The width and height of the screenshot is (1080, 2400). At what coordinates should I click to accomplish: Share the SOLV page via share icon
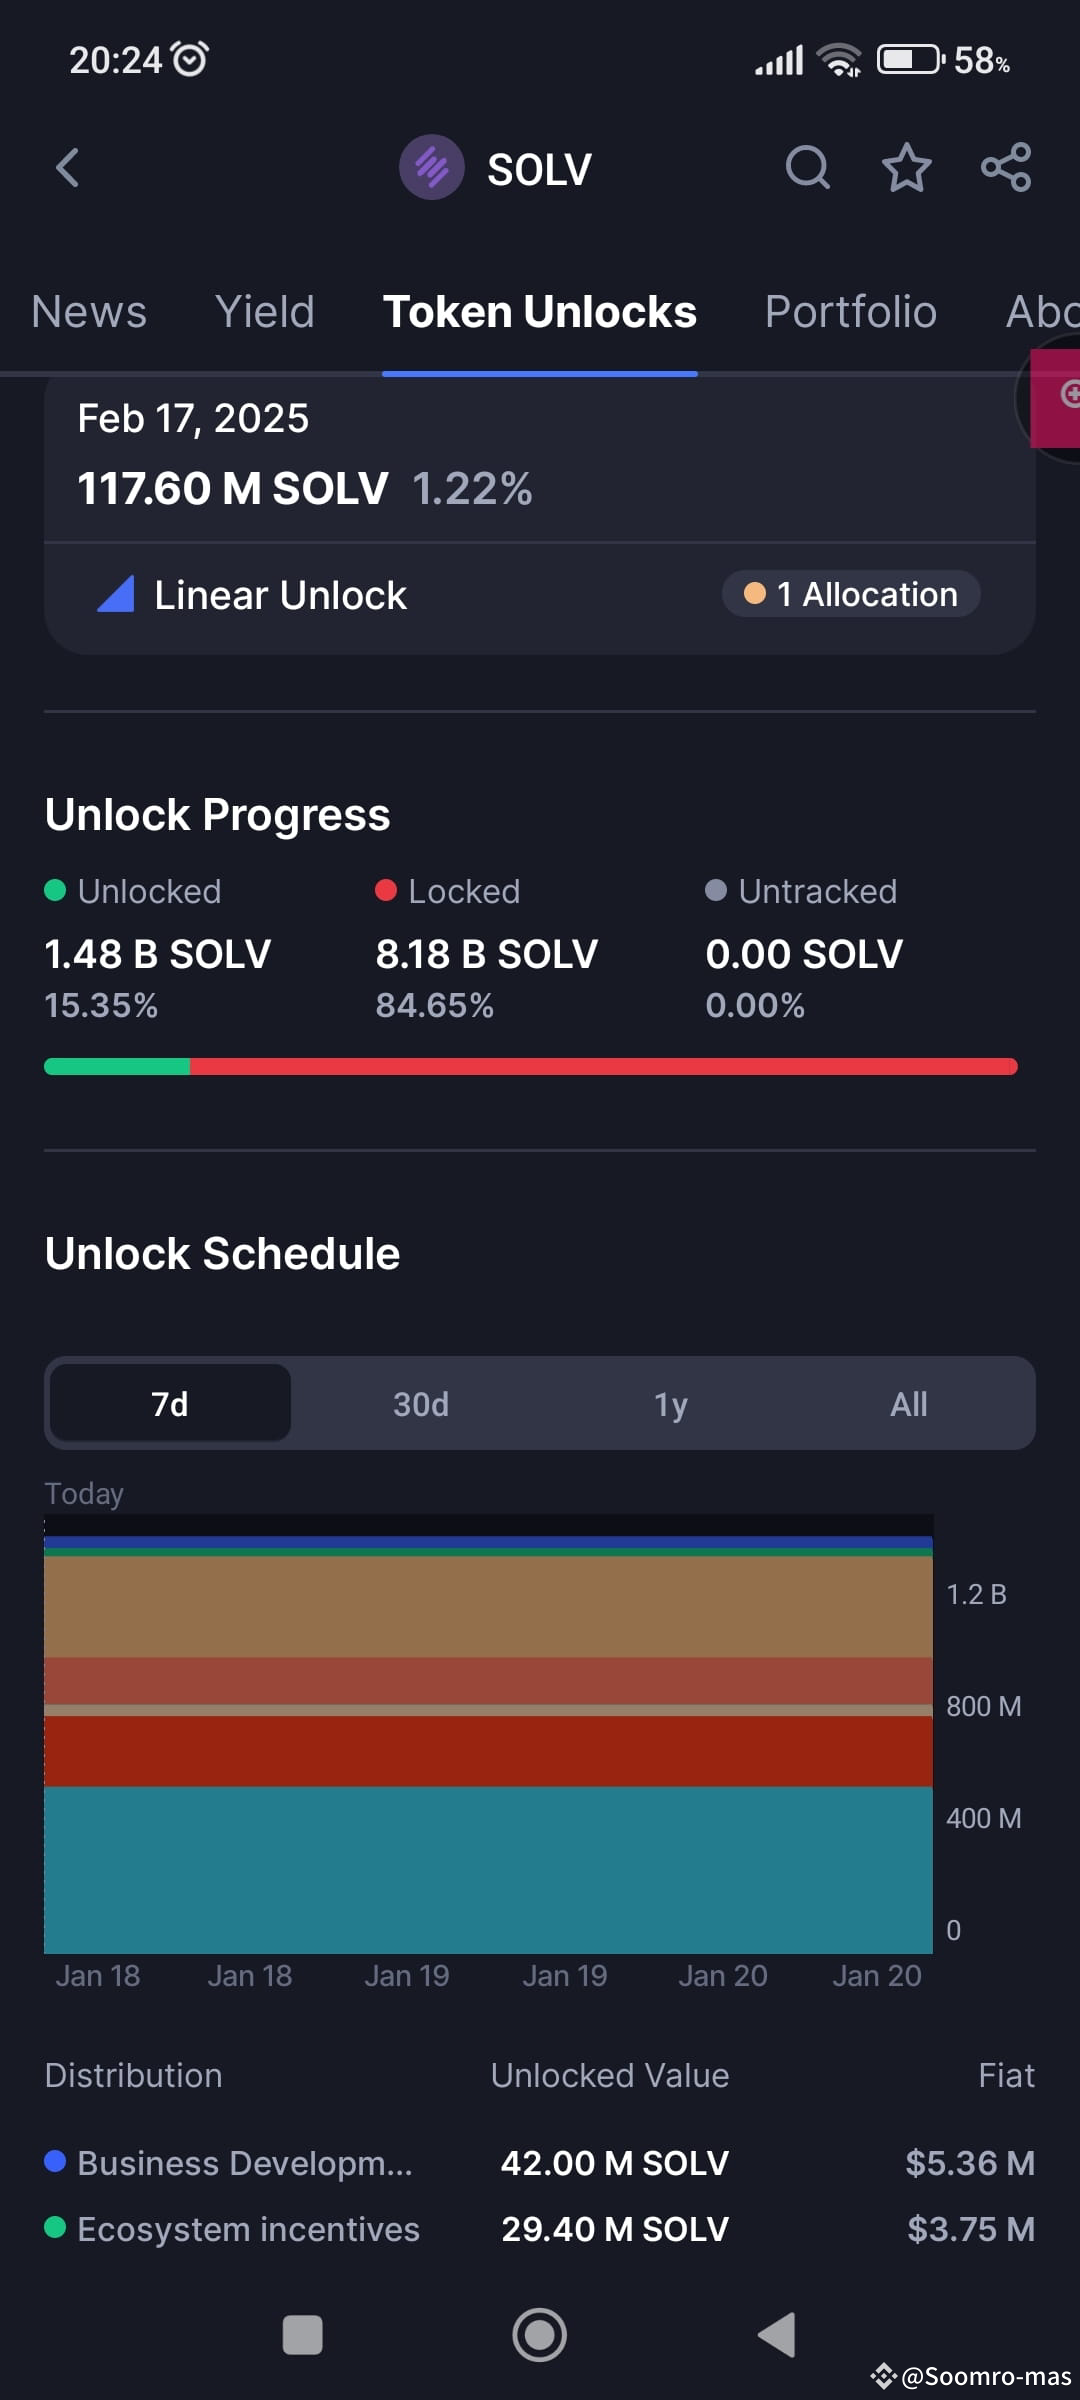coord(1004,167)
